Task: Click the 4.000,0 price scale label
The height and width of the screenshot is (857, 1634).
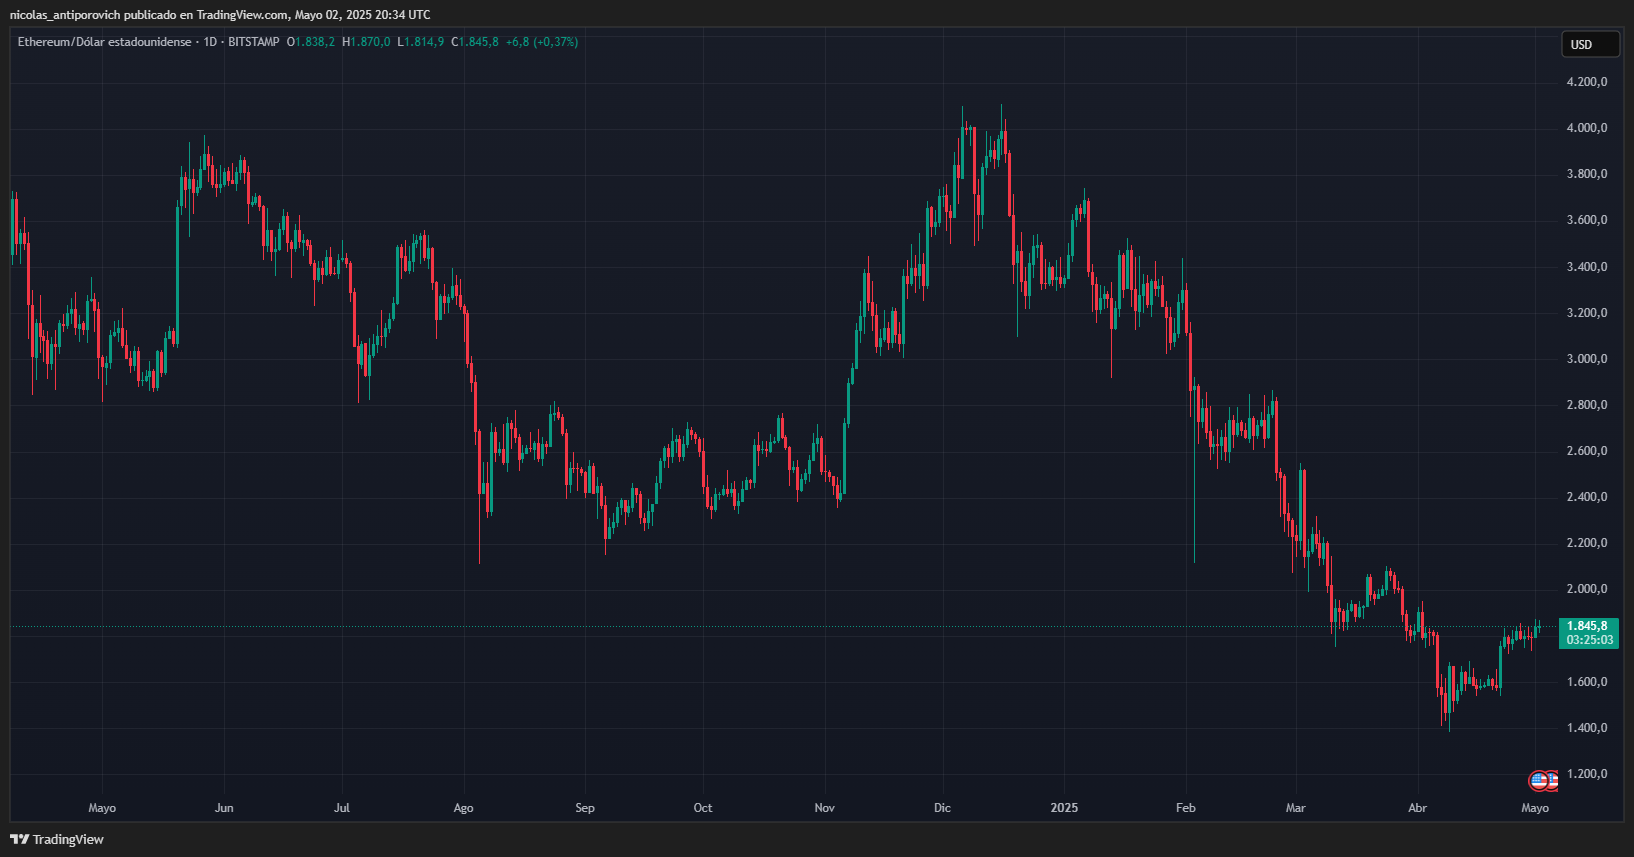Action: (x=1587, y=128)
